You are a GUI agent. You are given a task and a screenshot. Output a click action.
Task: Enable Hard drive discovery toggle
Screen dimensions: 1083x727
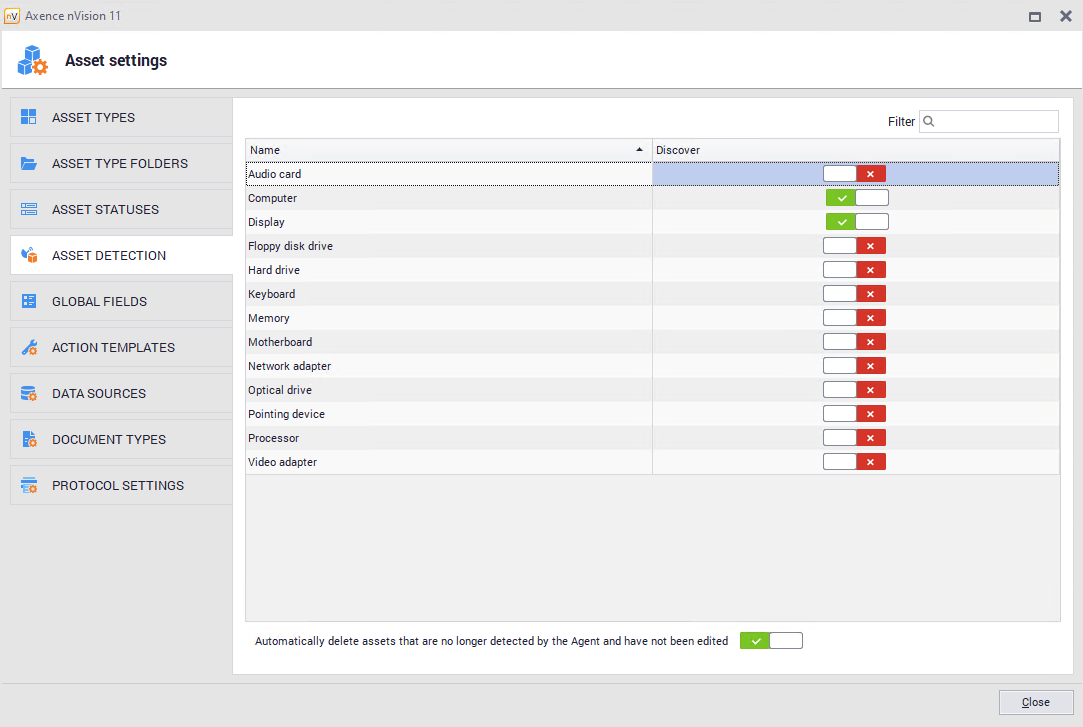(x=855, y=270)
